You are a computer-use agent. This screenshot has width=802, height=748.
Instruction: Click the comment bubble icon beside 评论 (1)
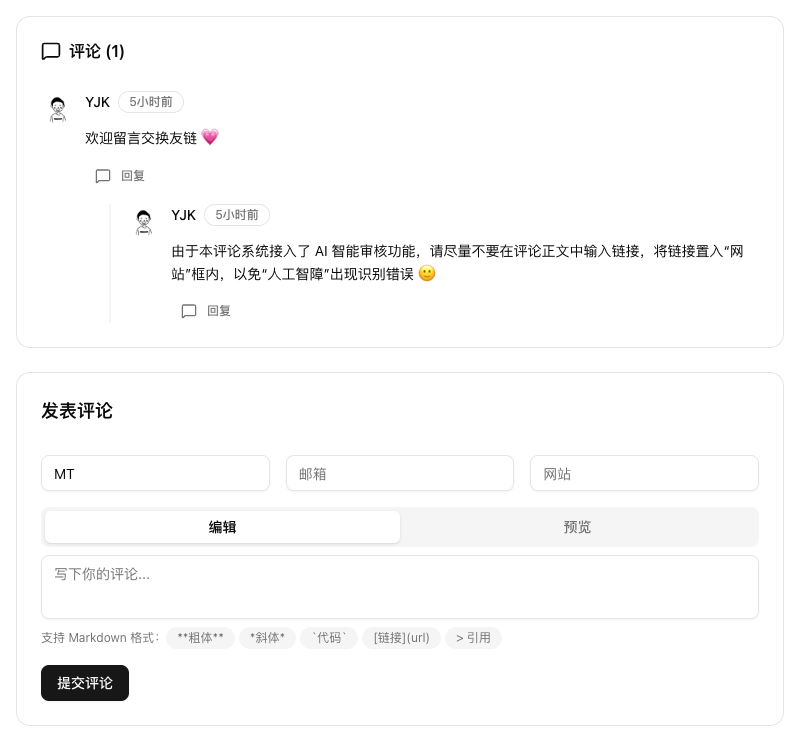click(51, 52)
